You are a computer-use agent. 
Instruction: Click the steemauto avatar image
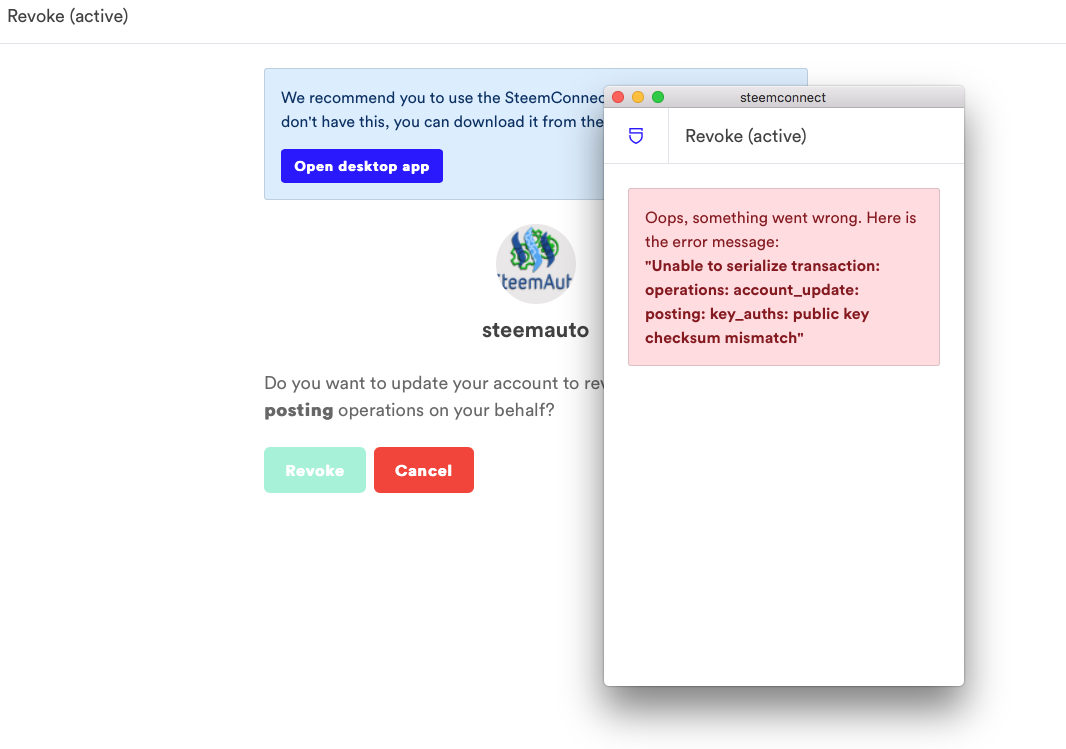(x=536, y=264)
